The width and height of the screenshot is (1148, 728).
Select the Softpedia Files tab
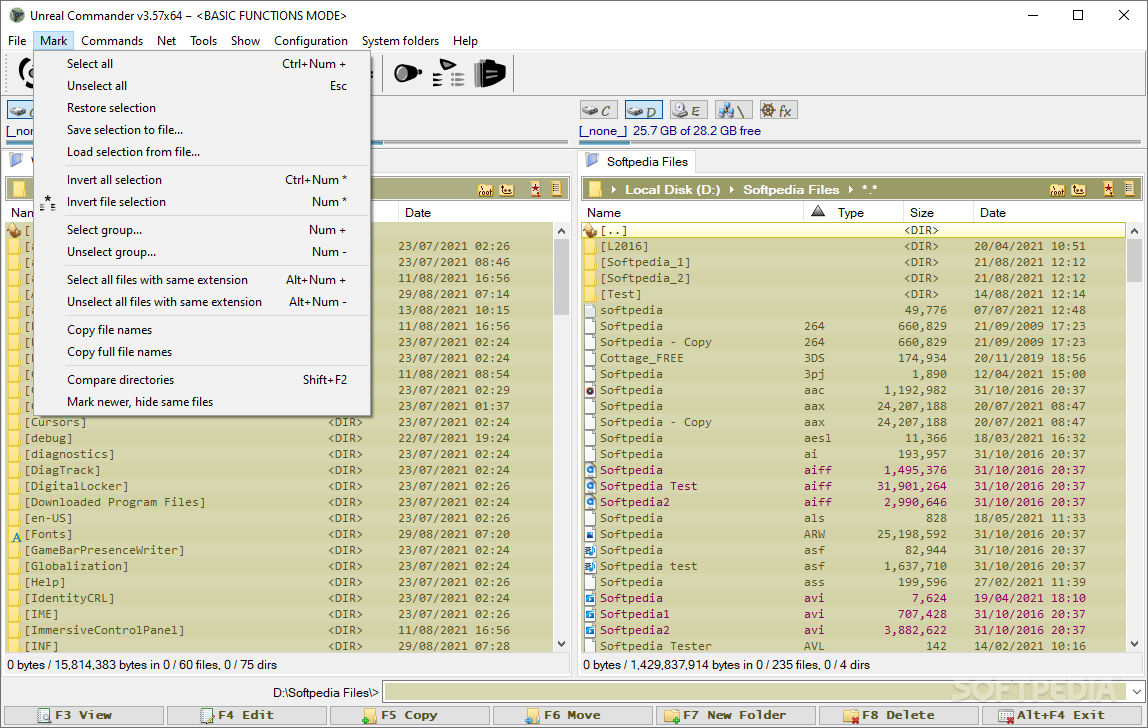637,162
